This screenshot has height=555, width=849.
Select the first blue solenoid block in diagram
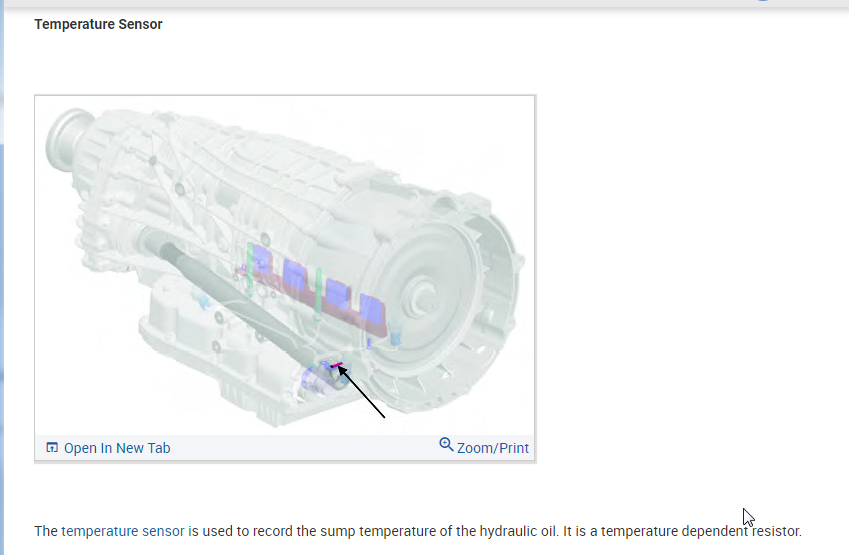262,259
